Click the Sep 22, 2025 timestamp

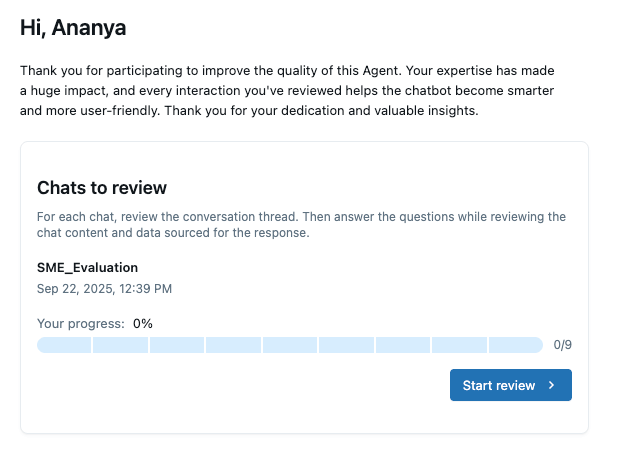point(104,289)
